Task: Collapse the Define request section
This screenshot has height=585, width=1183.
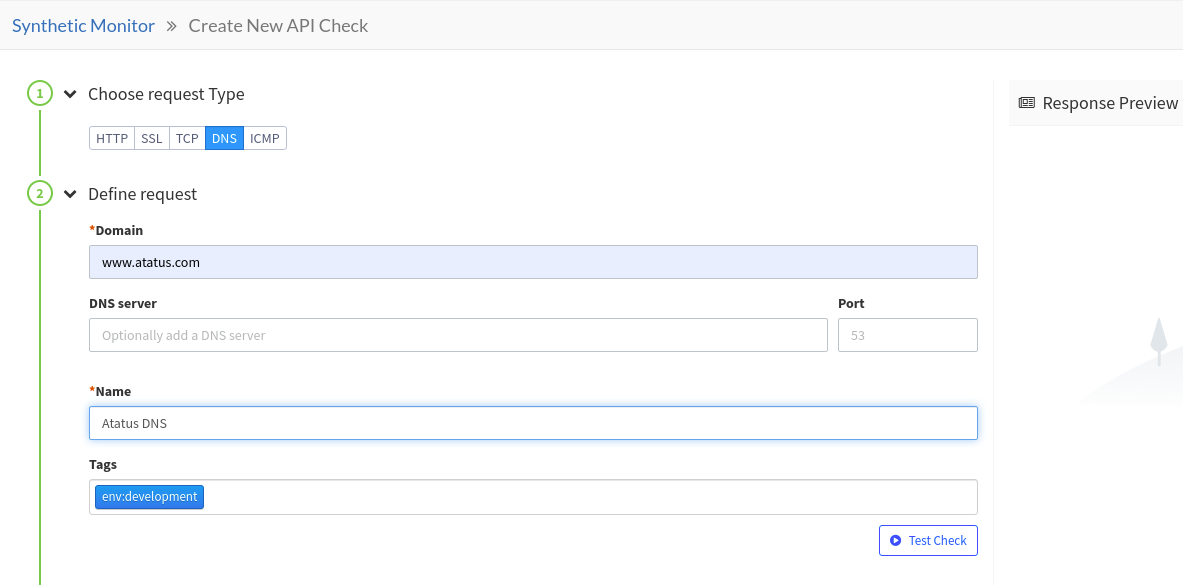Action: click(x=70, y=194)
